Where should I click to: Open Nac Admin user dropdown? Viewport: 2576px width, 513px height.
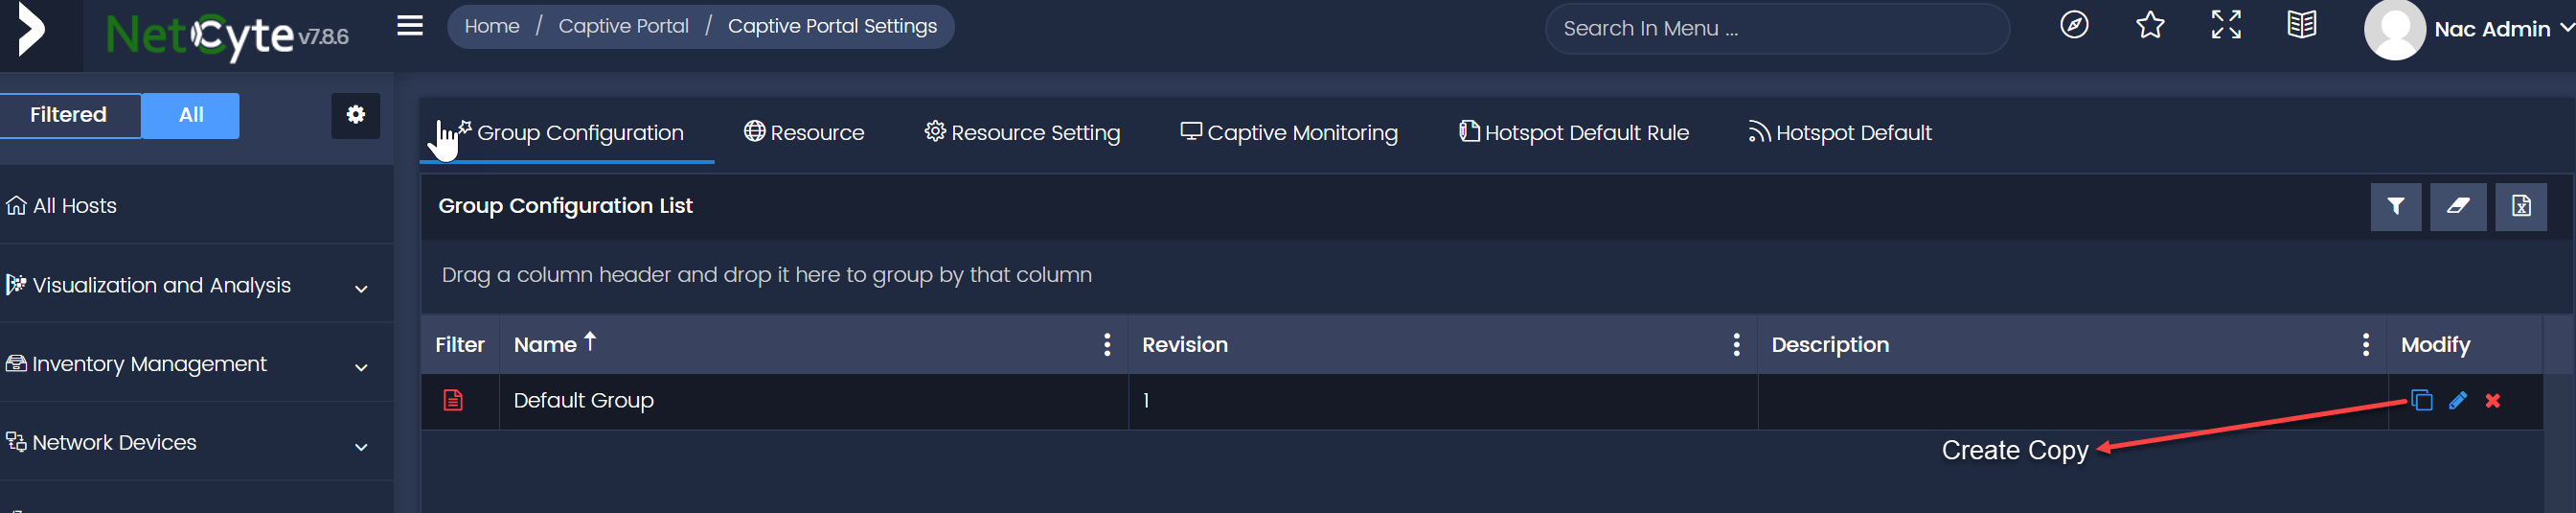(x=2467, y=29)
